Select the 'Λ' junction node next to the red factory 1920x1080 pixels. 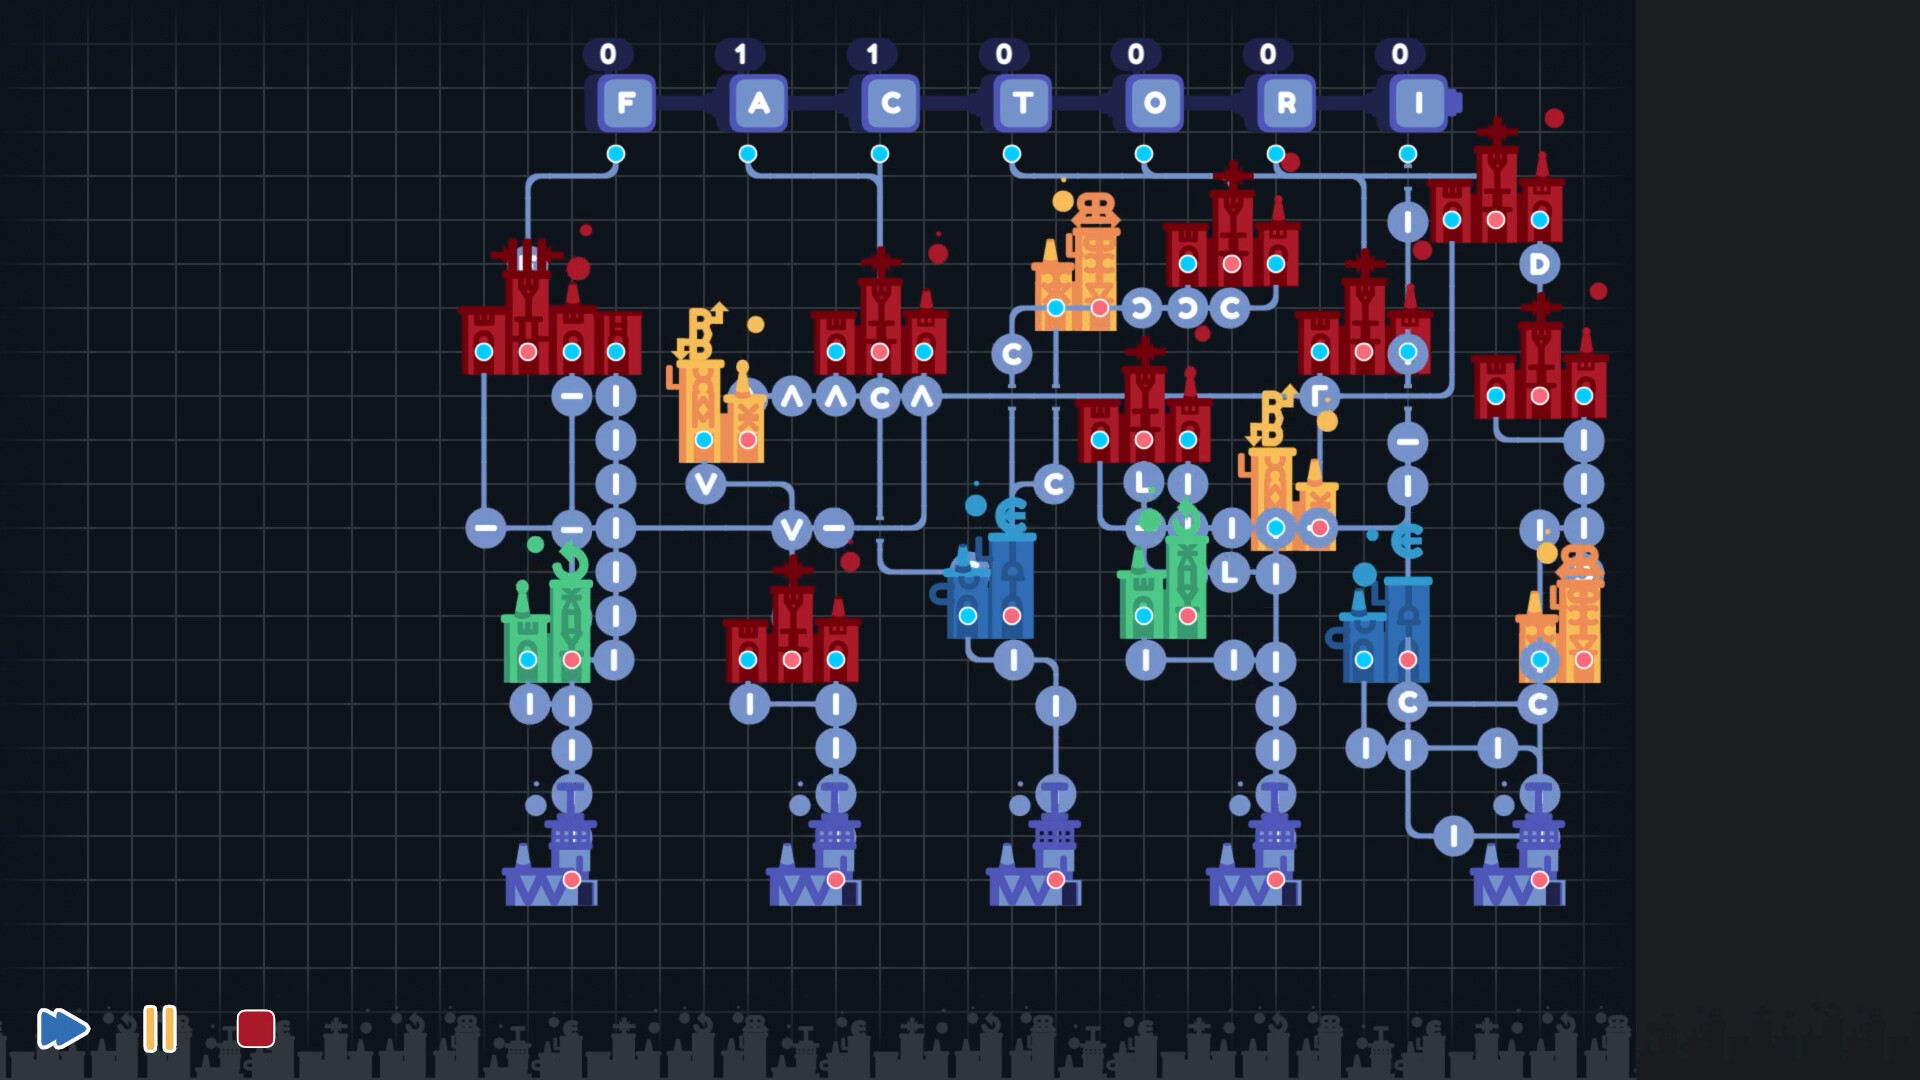(x=835, y=395)
